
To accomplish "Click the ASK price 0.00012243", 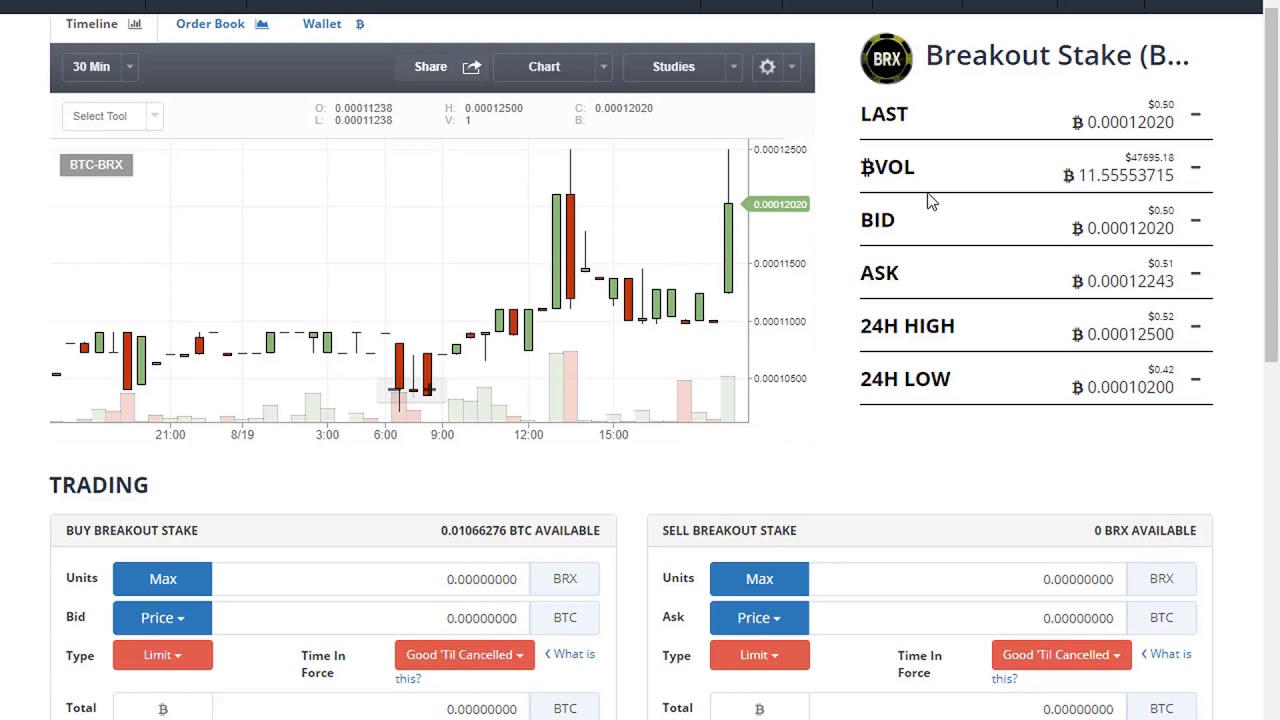I will (x=1123, y=281).
